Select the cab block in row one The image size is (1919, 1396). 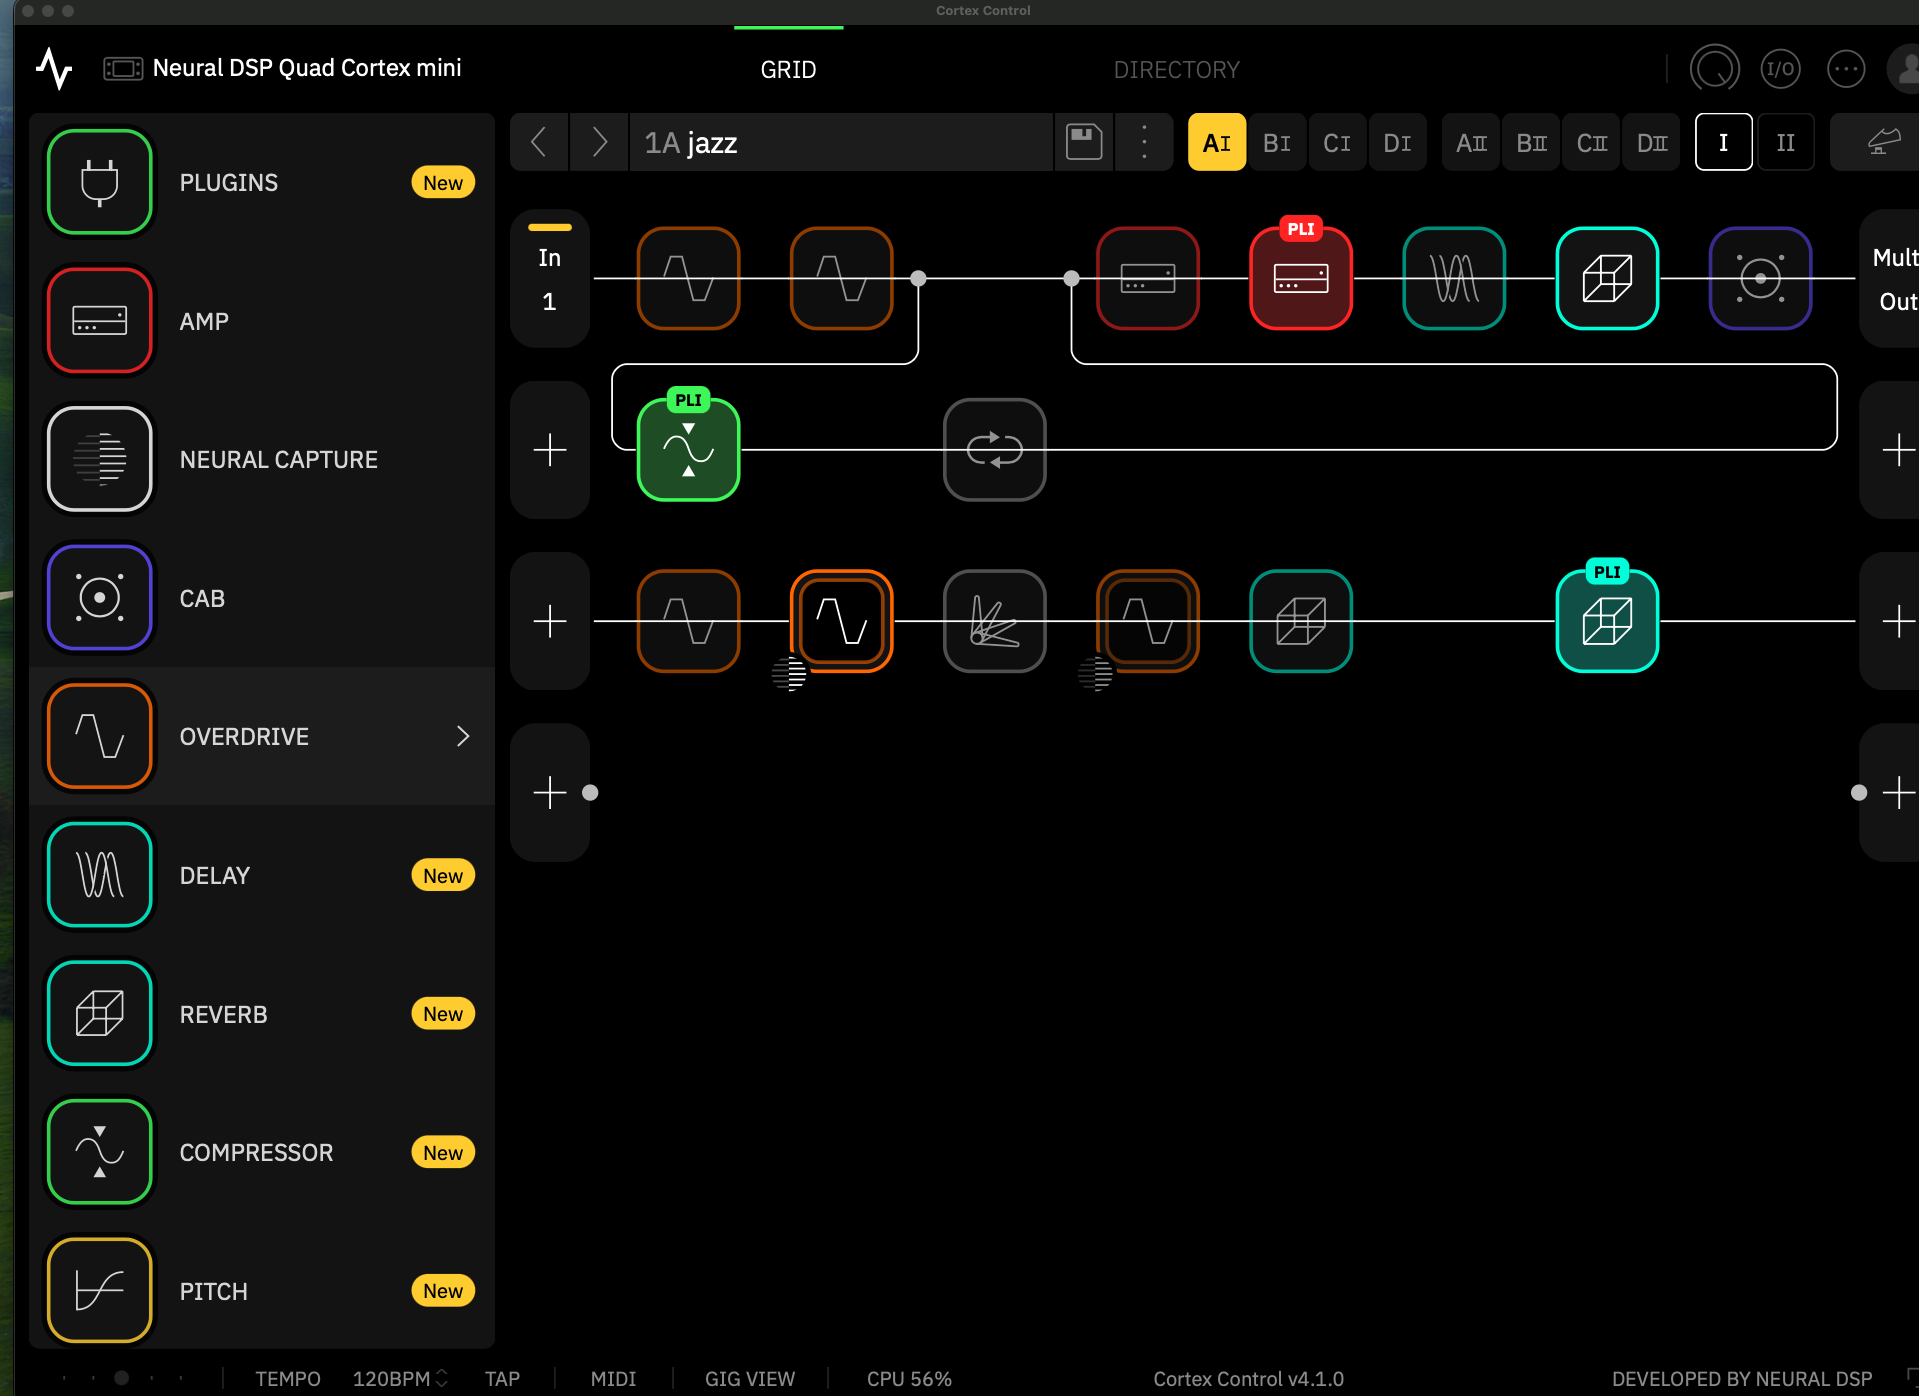1760,278
